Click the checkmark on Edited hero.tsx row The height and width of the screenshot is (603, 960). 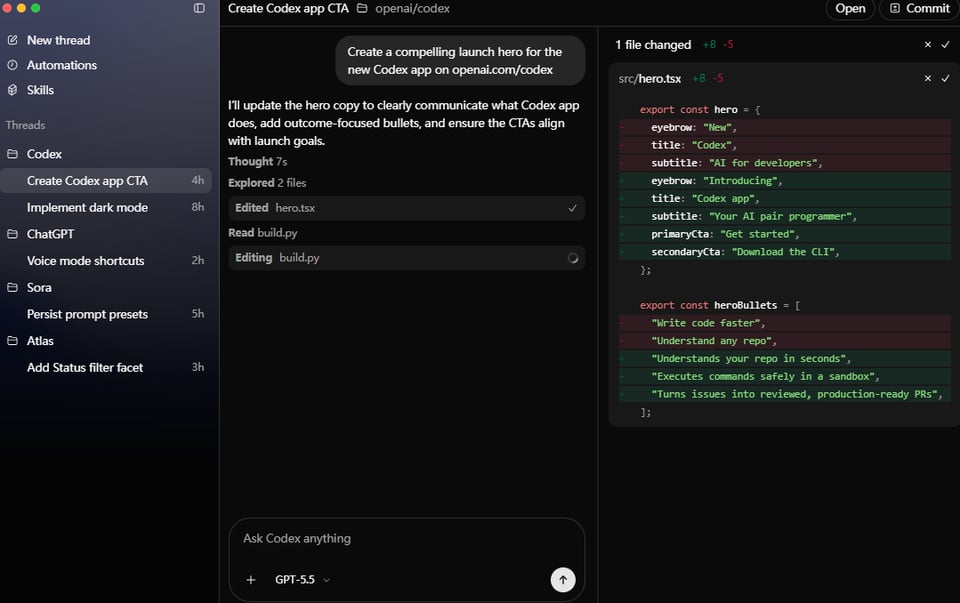point(572,208)
